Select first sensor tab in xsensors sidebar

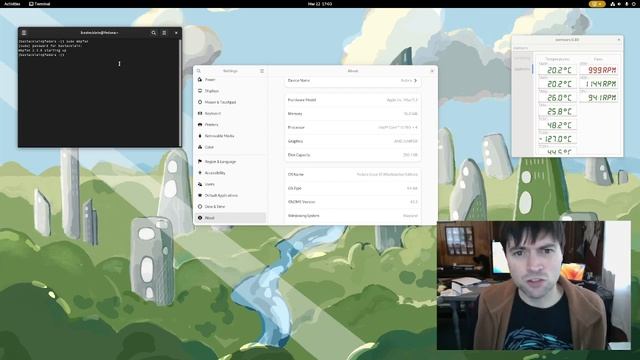point(522,58)
